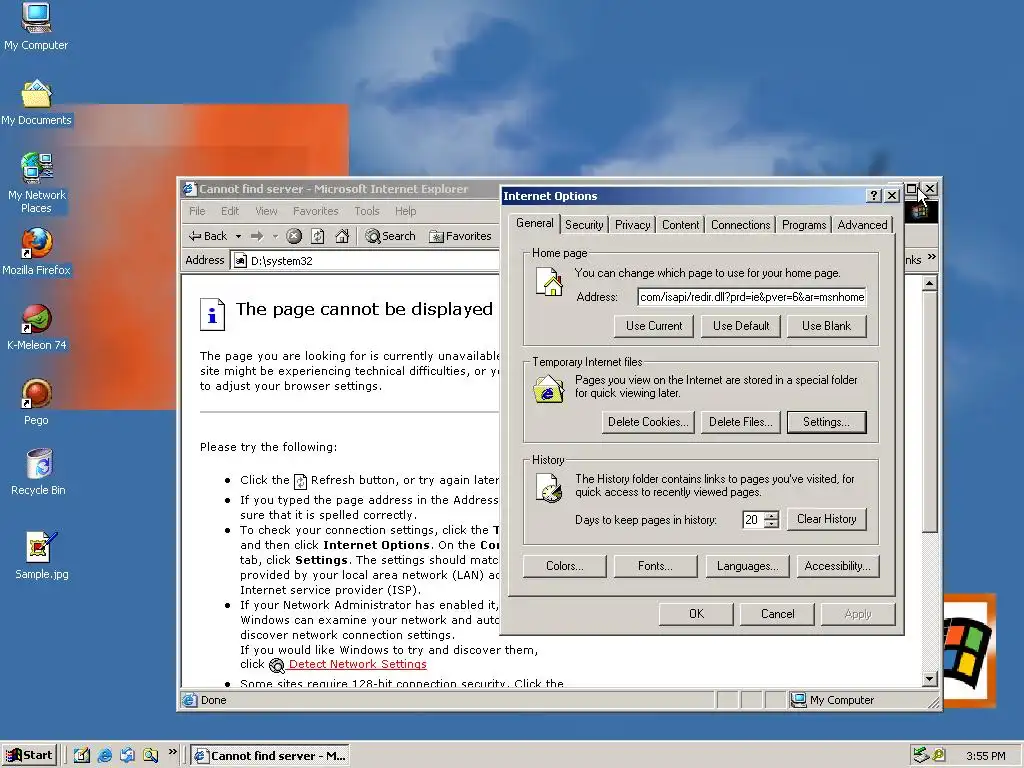Click the system tray clock

(985, 756)
